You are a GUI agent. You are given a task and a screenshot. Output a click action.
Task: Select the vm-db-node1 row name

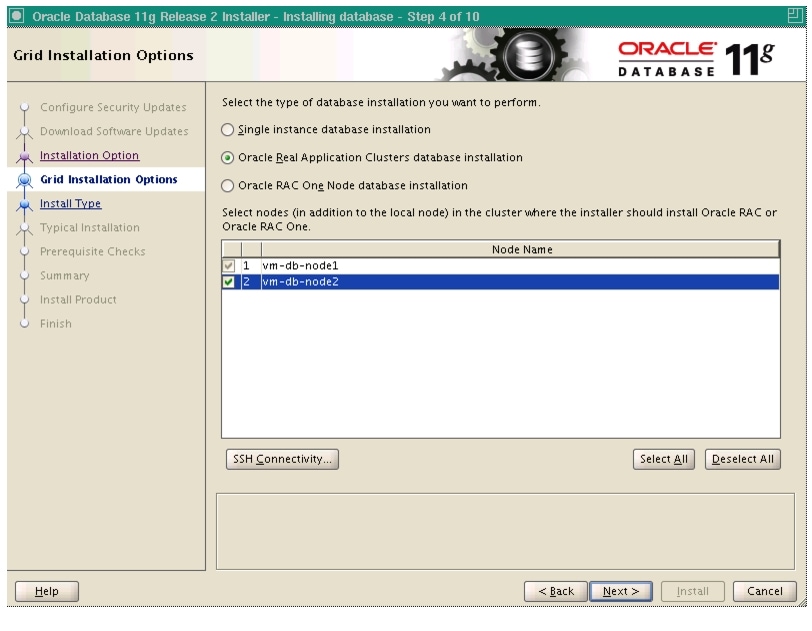300,266
